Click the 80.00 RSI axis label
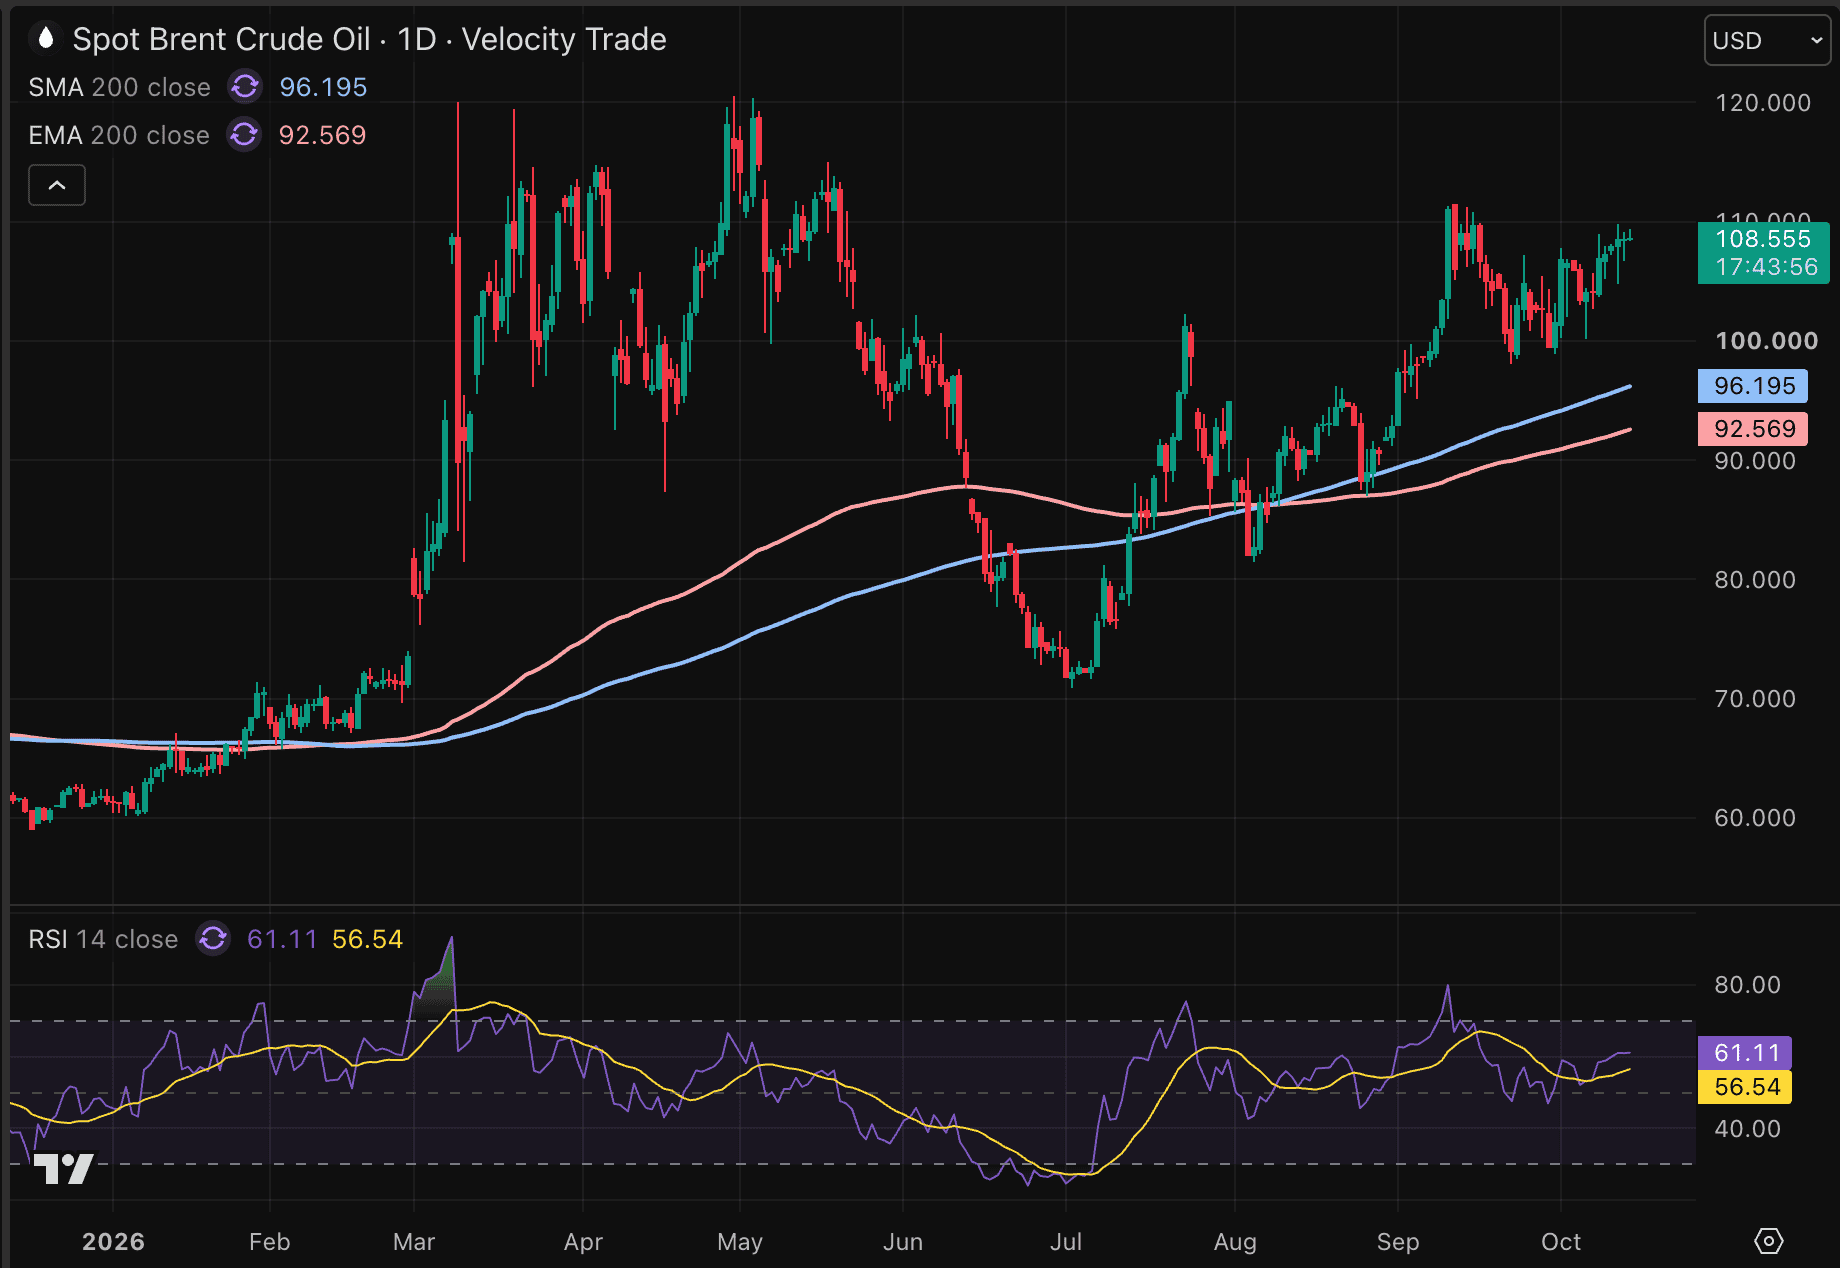Viewport: 1840px width, 1268px height. (1748, 985)
